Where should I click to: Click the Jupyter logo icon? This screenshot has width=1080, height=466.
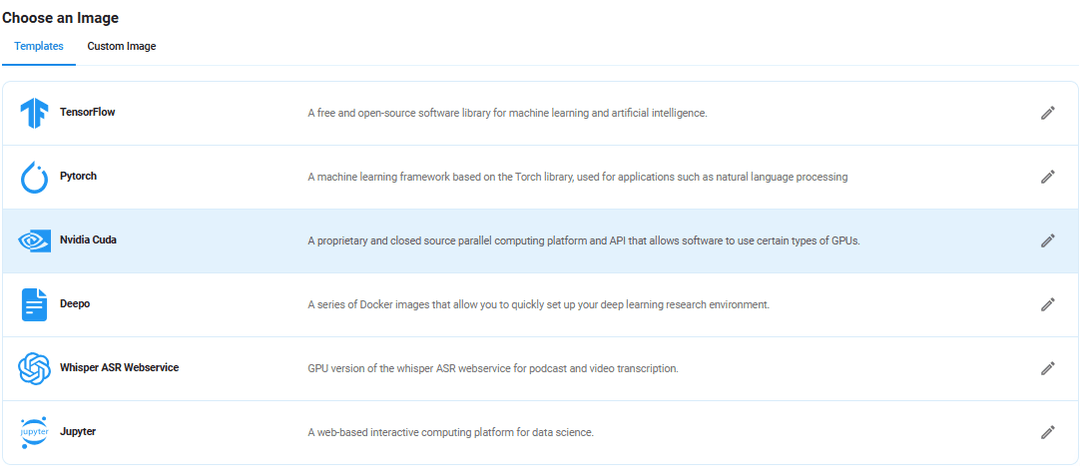pyautogui.click(x=34, y=432)
